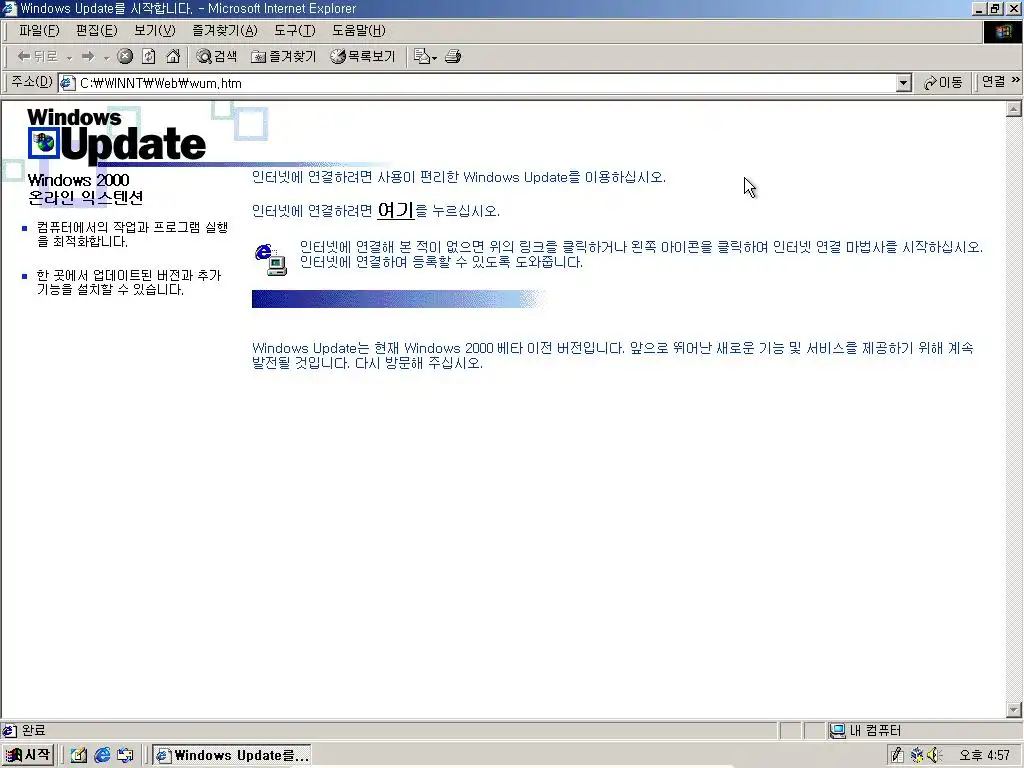Click the Windows Update logo icon
The width and height of the screenshot is (1024, 768).
(x=44, y=142)
